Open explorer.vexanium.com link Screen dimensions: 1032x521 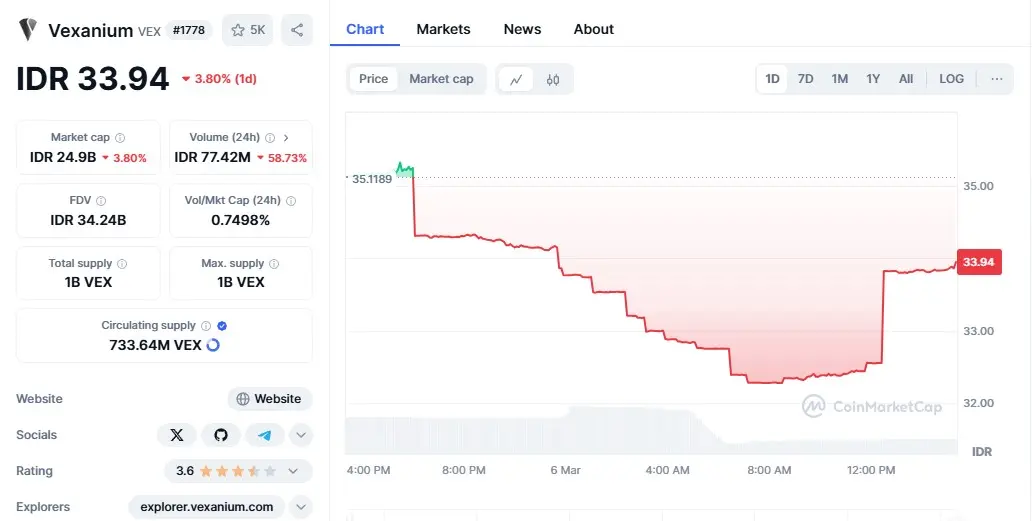[207, 507]
